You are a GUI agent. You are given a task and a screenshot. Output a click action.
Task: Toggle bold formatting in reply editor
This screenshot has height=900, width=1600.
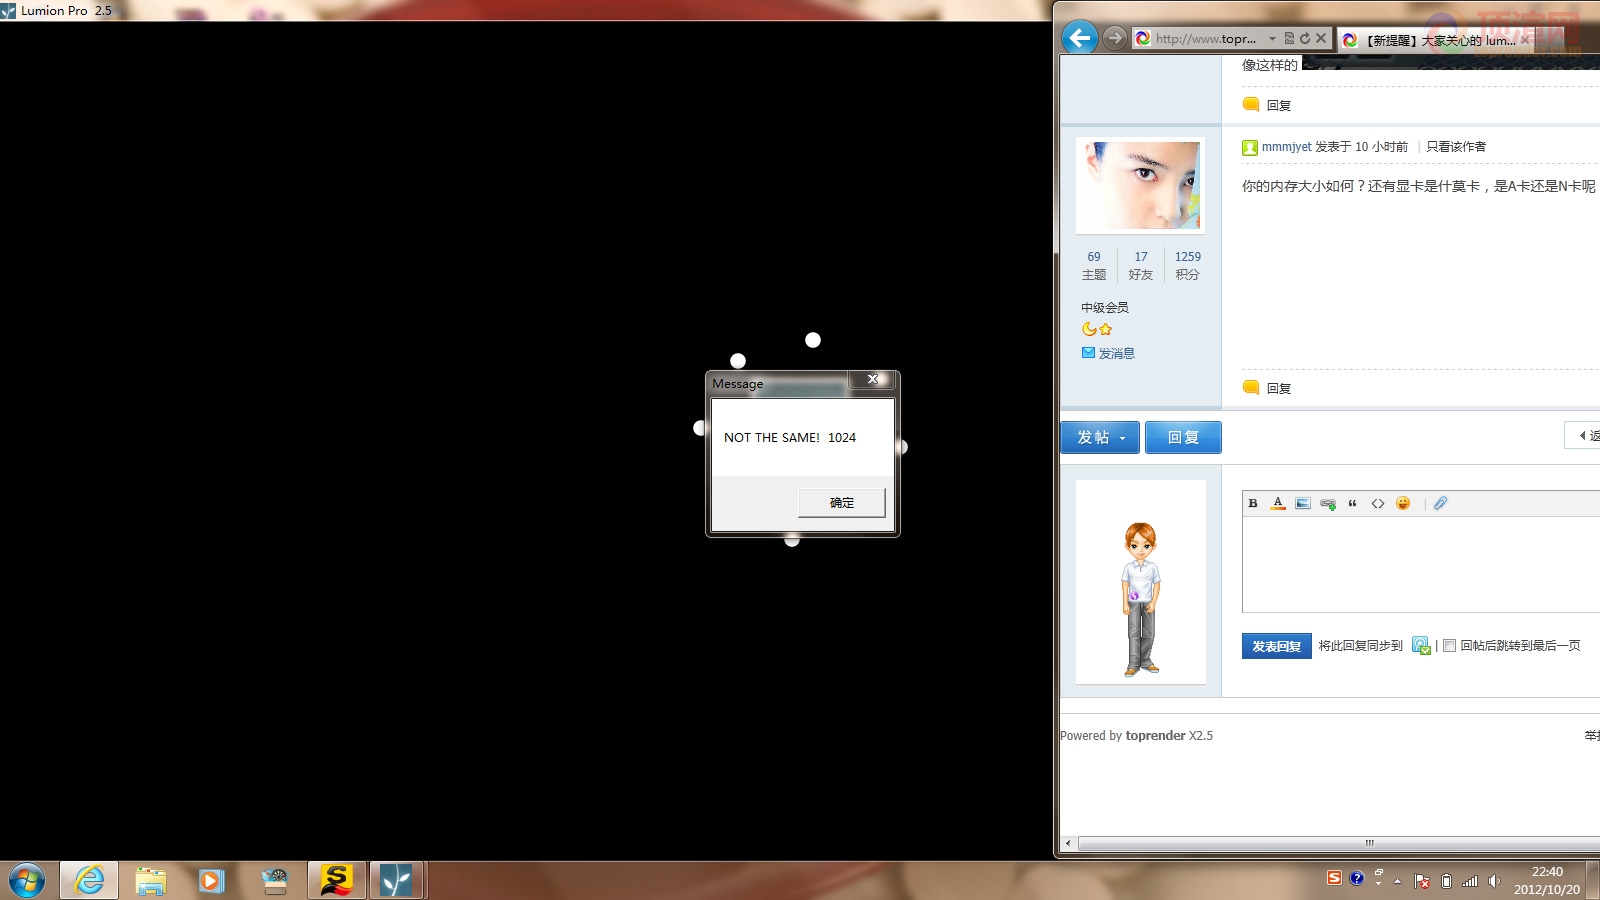coord(1253,503)
